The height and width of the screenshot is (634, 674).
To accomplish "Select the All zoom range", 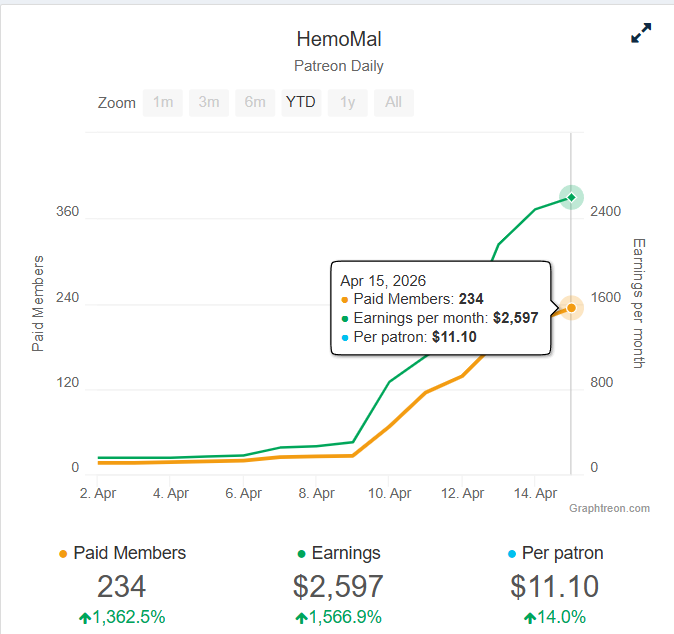I will coord(393,102).
